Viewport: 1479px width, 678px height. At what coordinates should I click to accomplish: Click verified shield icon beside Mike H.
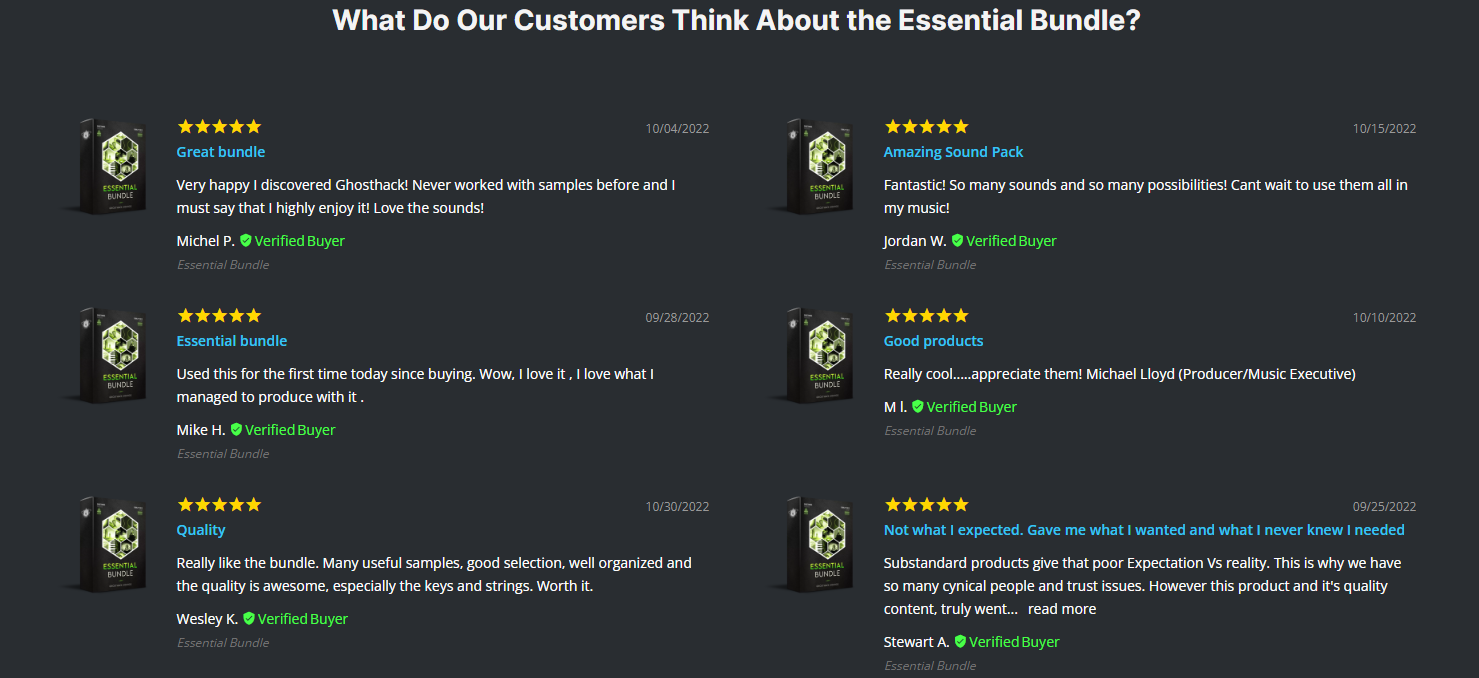pos(236,430)
